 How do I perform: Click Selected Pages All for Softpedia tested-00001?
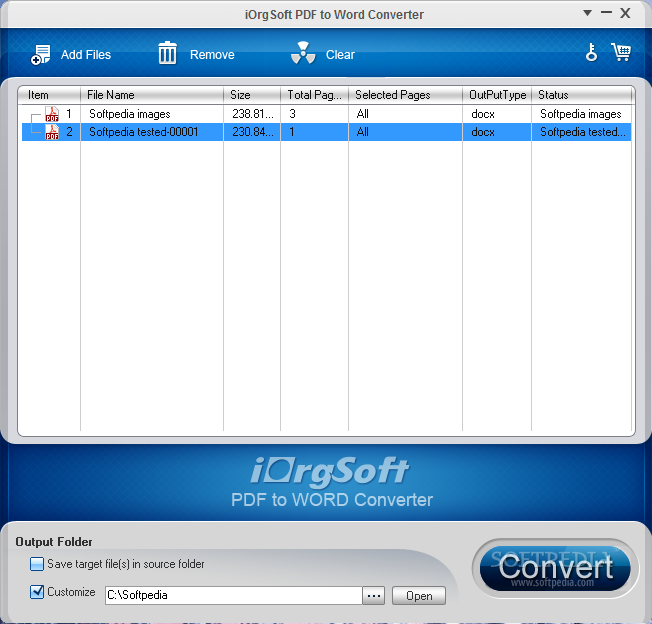[x=363, y=132]
